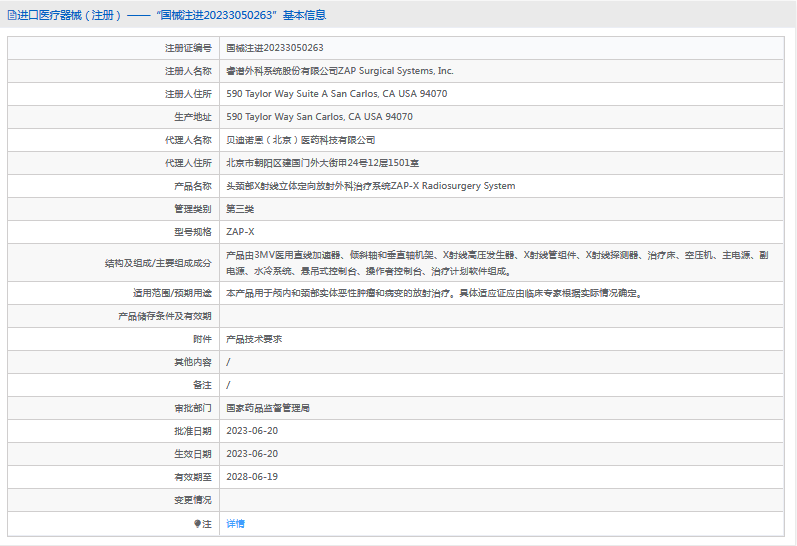Click agent address 北京市朝阳区建国门外大街
The image size is (797, 546).
(322, 163)
